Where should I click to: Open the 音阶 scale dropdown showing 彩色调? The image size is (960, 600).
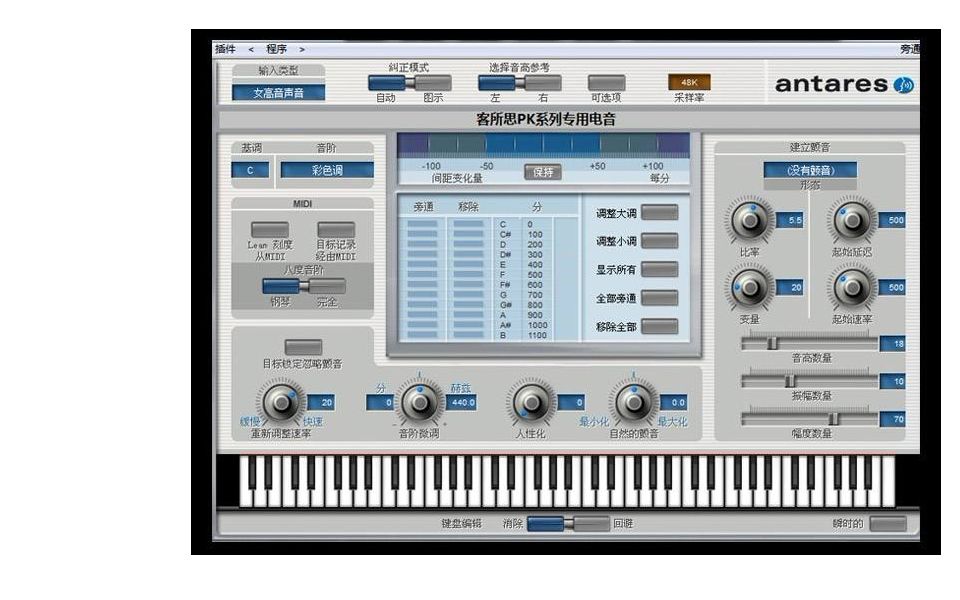pyautogui.click(x=327, y=170)
